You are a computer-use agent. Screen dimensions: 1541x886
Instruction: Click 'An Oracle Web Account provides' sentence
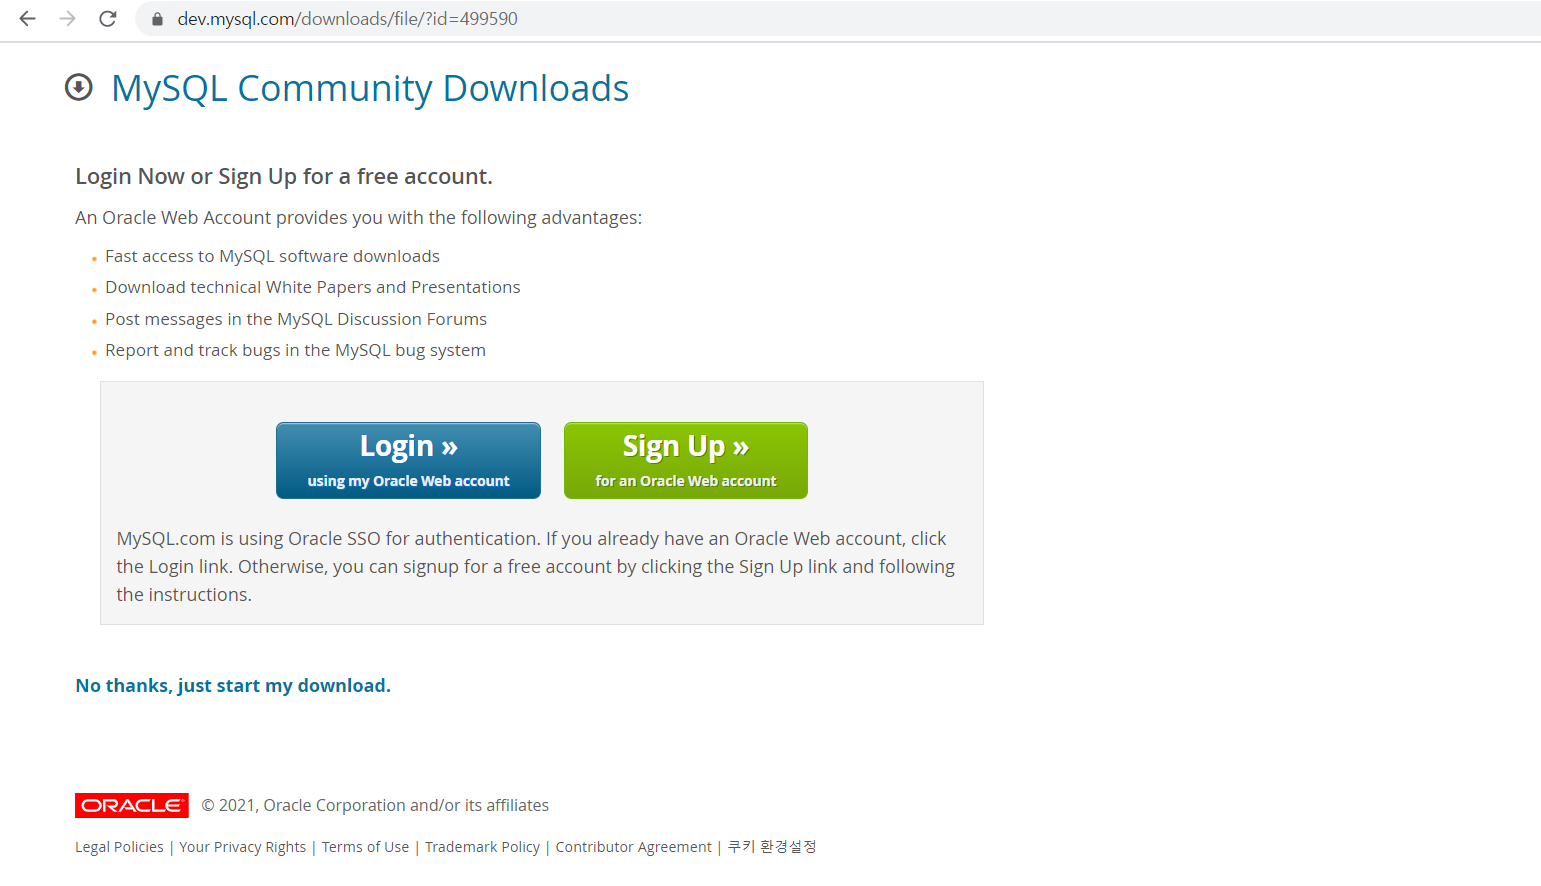[358, 218]
